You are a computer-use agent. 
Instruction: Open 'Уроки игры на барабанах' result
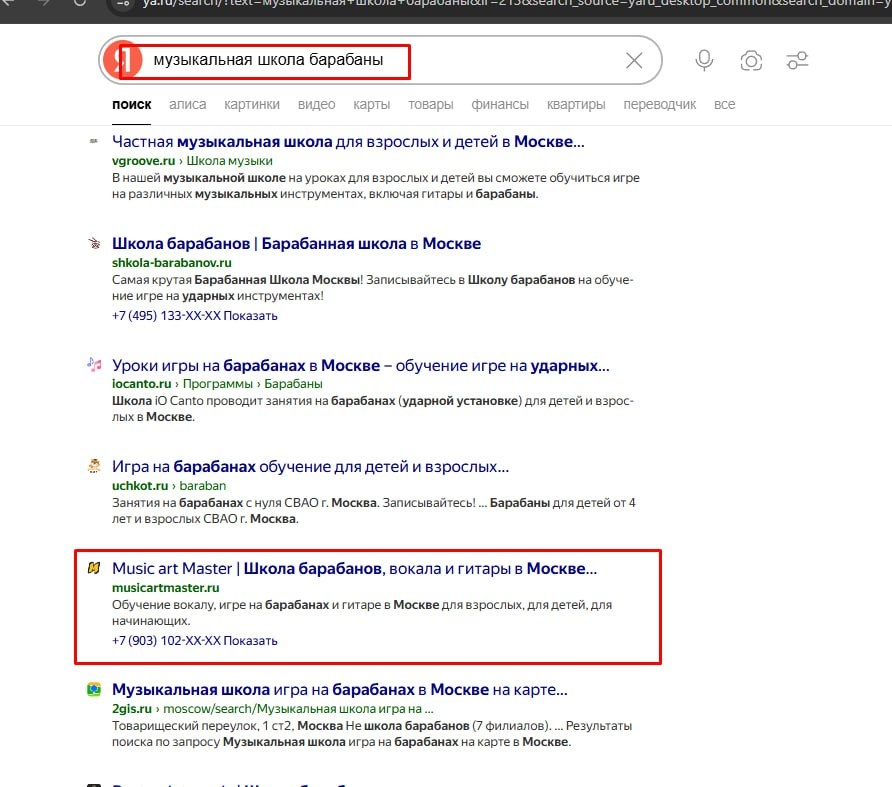[x=361, y=365]
